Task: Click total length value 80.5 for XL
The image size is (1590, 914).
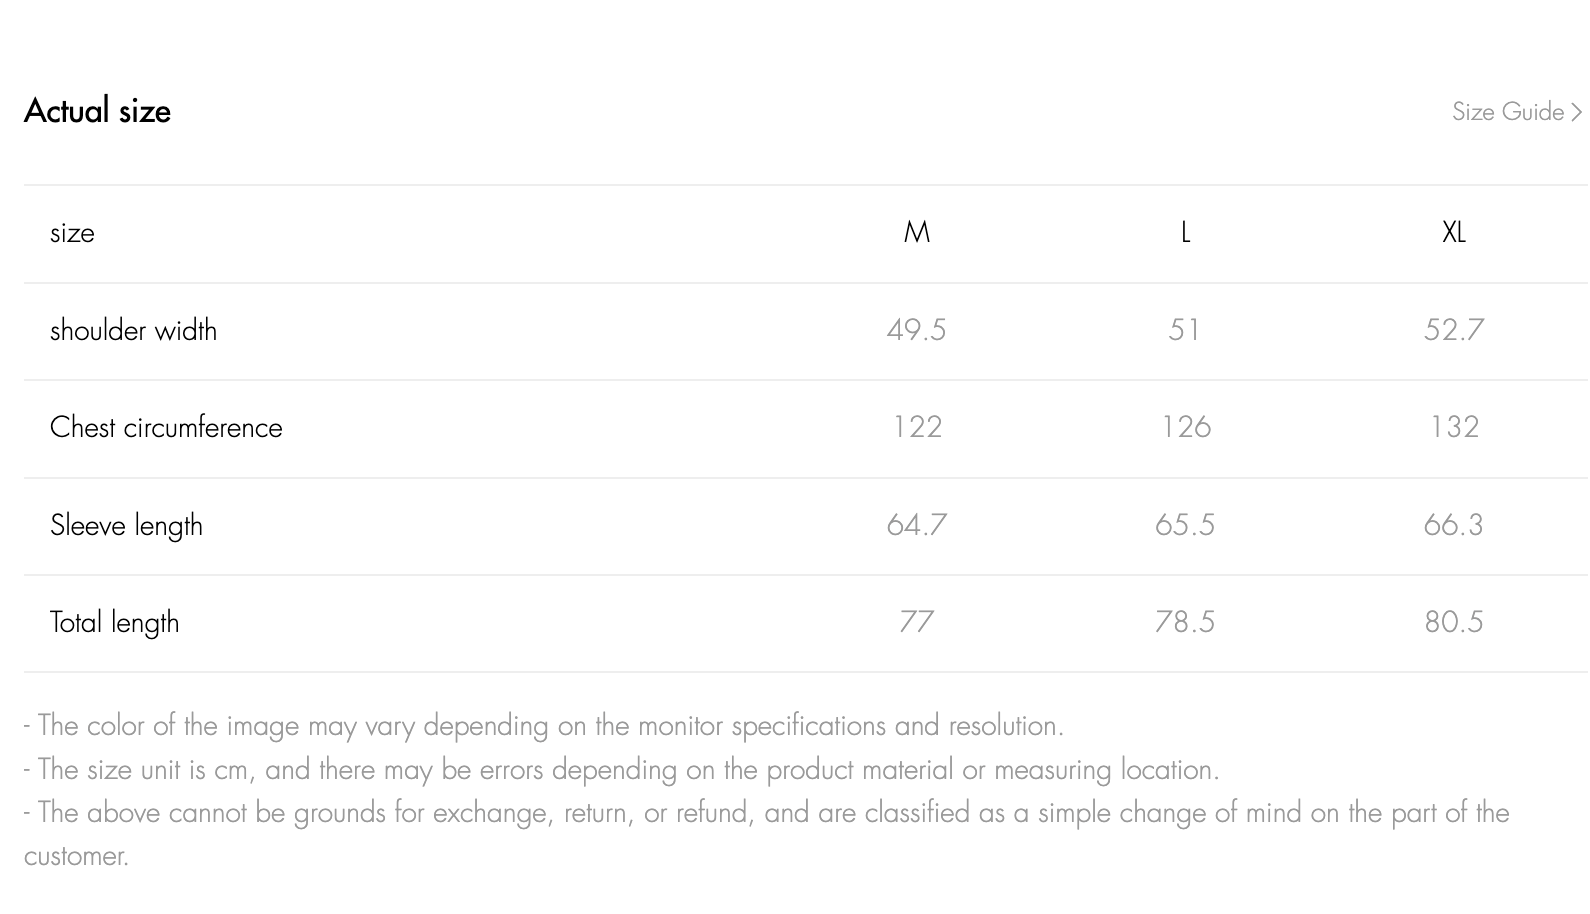Action: point(1453,622)
